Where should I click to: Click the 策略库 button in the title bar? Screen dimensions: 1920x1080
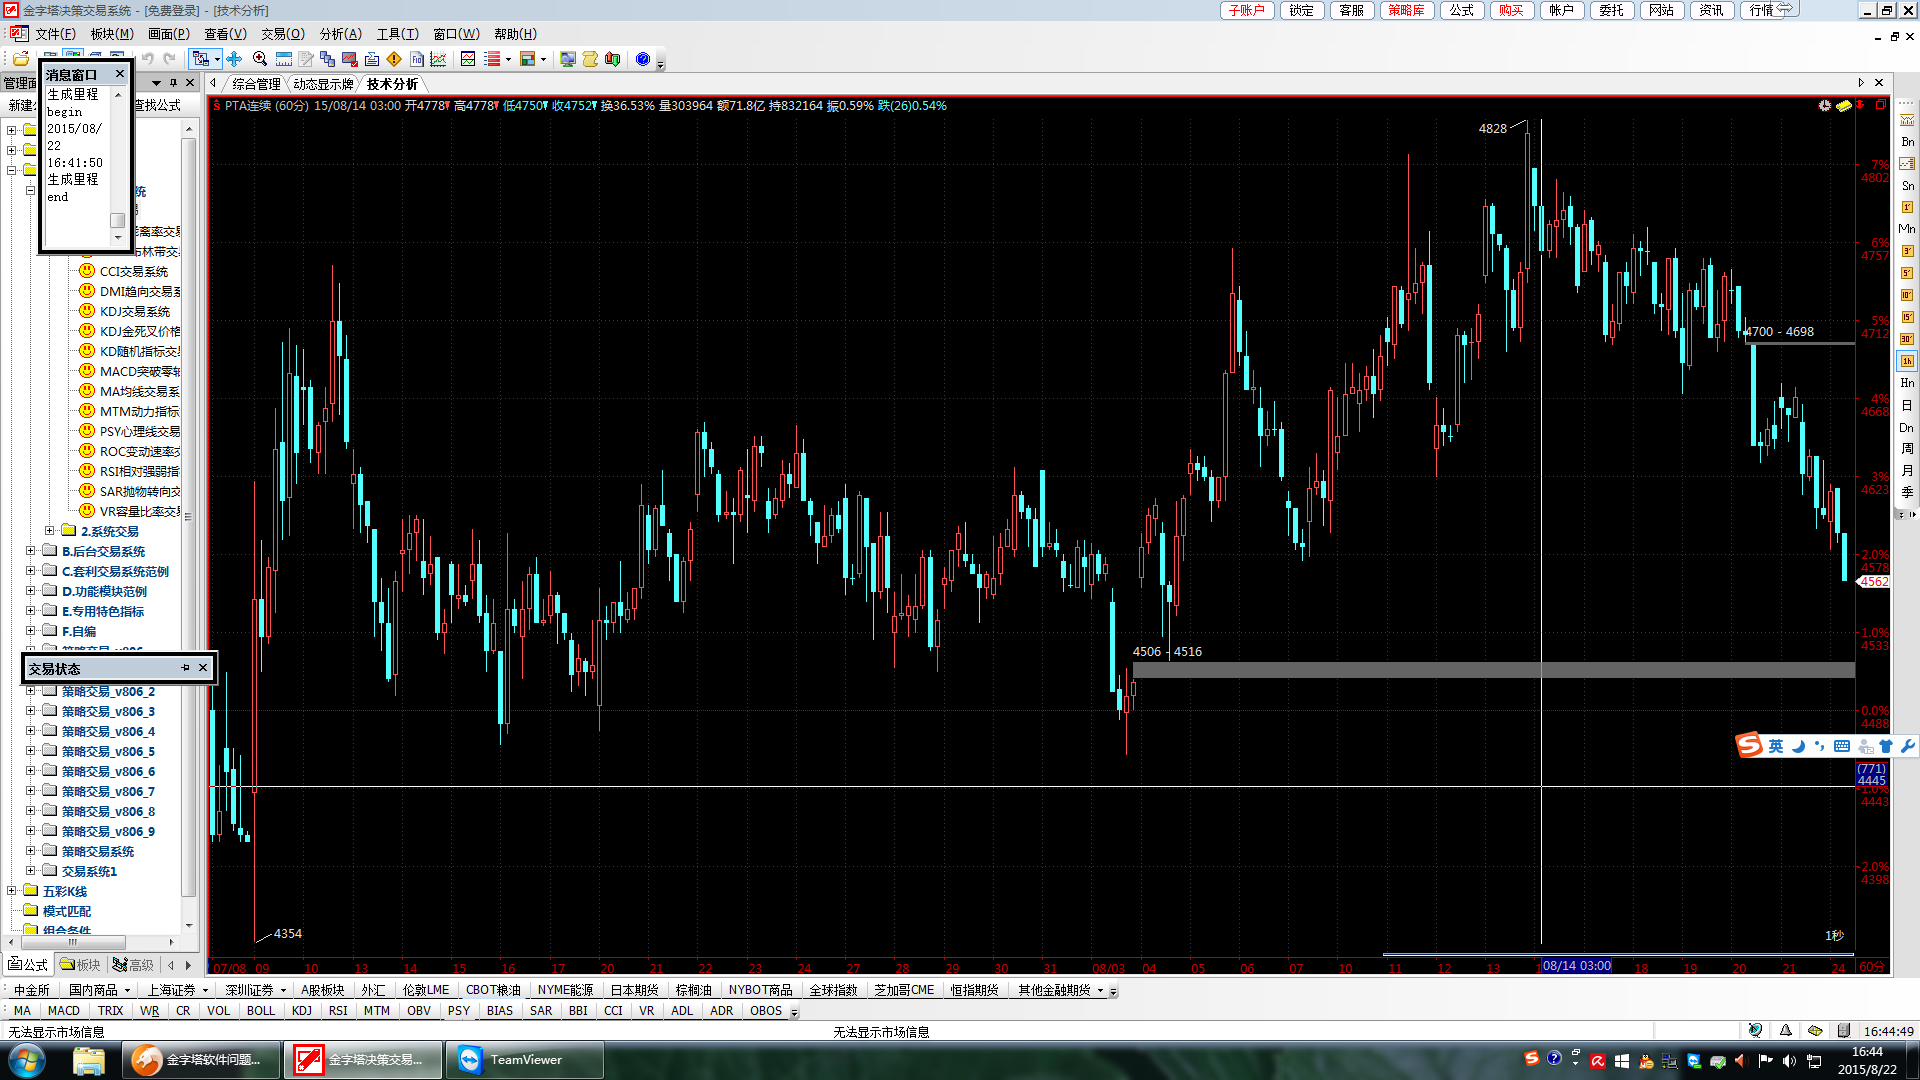[1405, 10]
